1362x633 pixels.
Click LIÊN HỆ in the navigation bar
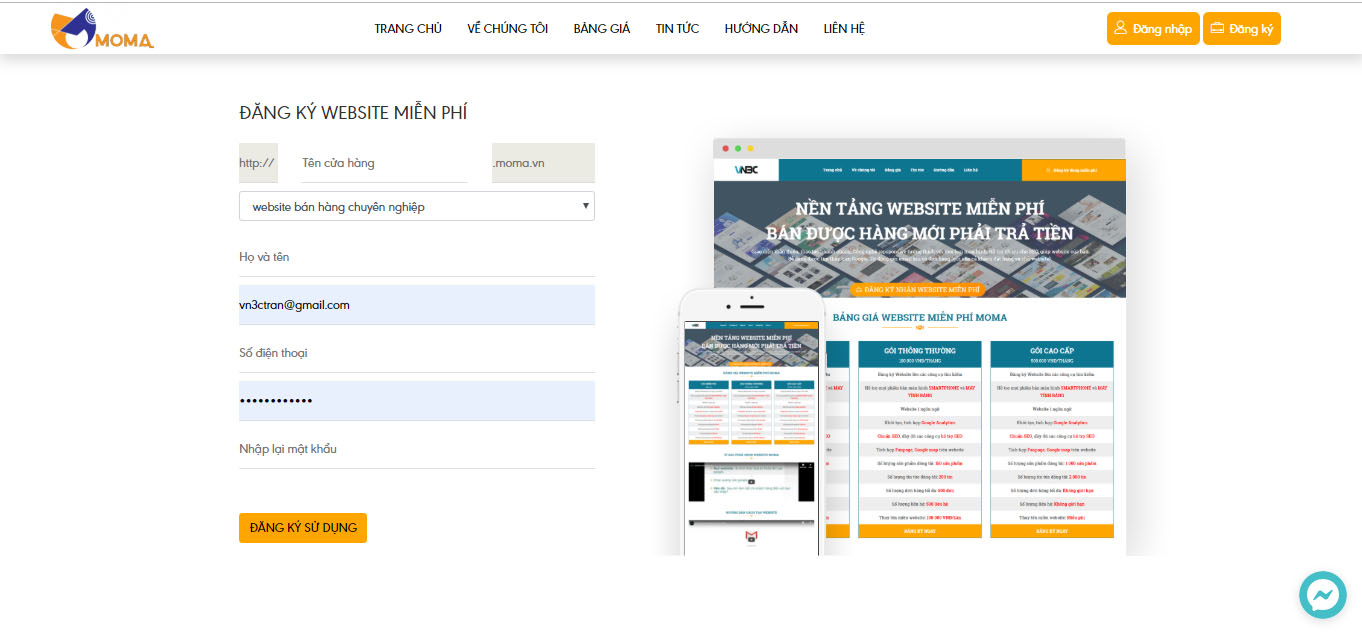point(844,28)
